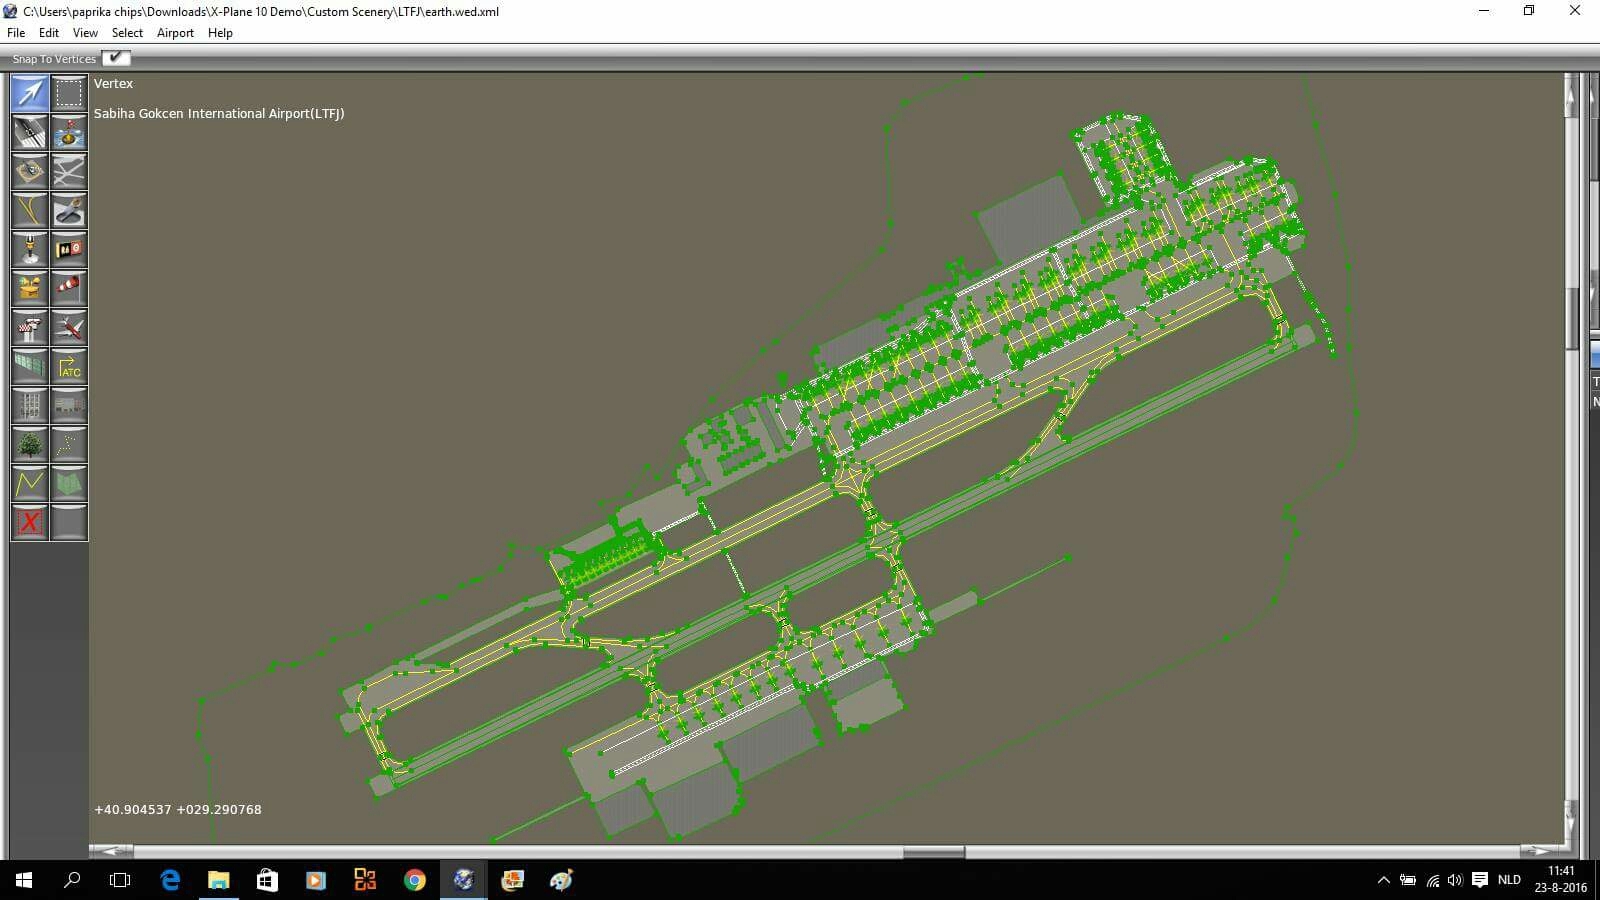The image size is (1600, 900).
Task: Choose the Taxi Sign tool
Action: click(x=69, y=249)
